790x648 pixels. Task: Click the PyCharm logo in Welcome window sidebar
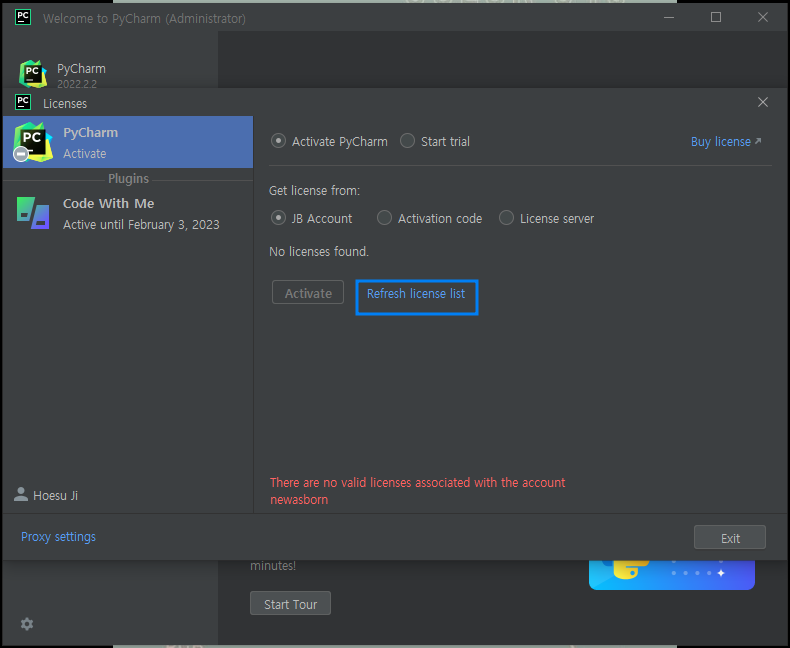click(x=33, y=74)
